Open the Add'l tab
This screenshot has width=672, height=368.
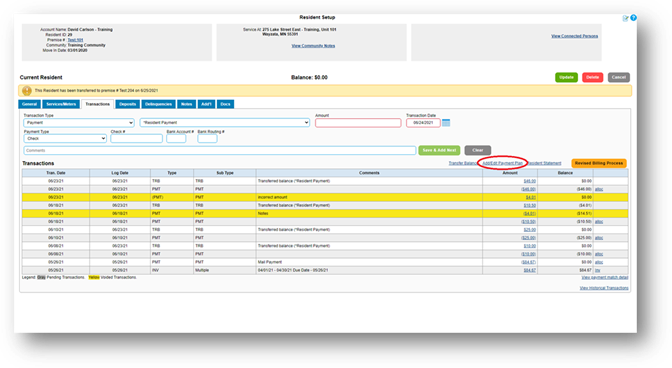[206, 104]
